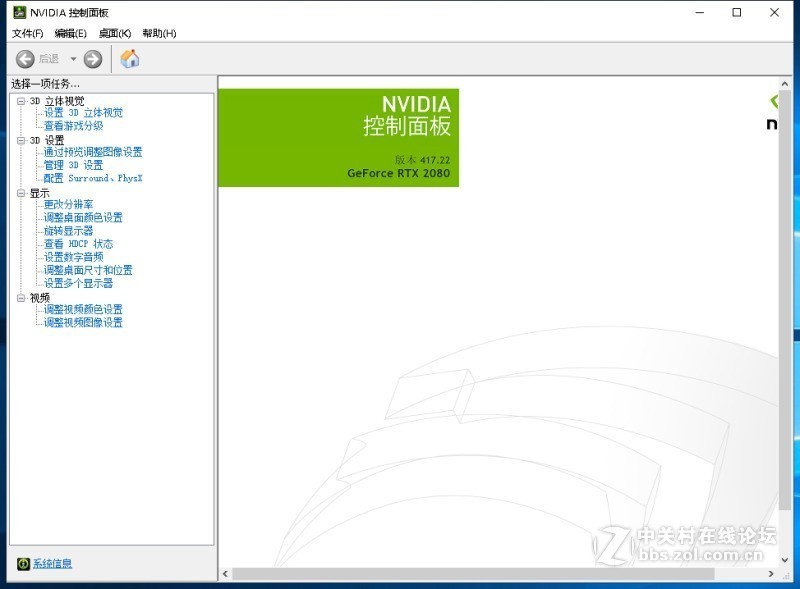The image size is (800, 589).
Task: Click the vertical scrollbar thumb
Action: click(x=785, y=300)
